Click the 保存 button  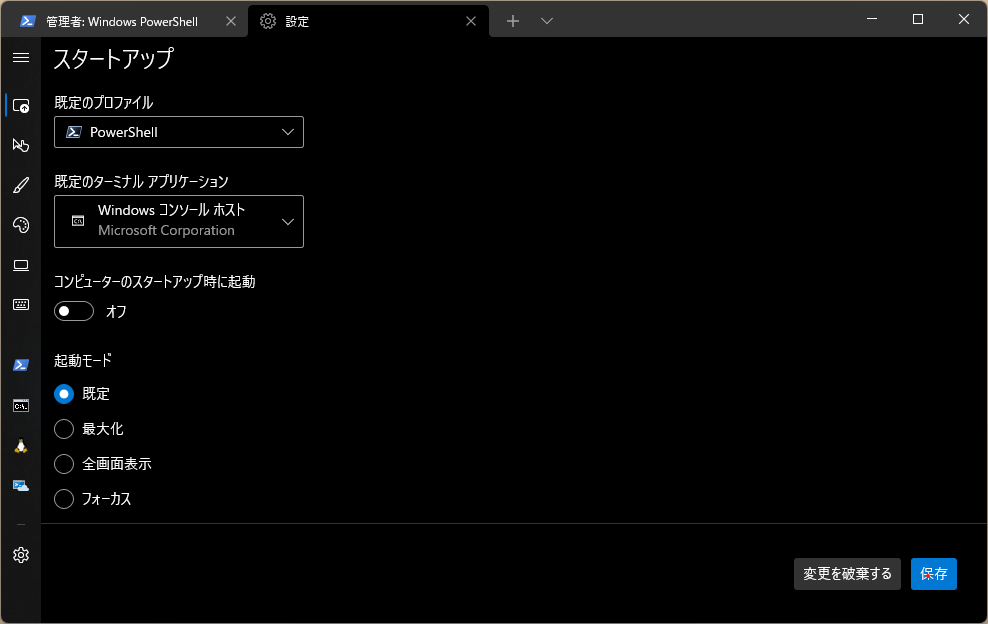933,574
